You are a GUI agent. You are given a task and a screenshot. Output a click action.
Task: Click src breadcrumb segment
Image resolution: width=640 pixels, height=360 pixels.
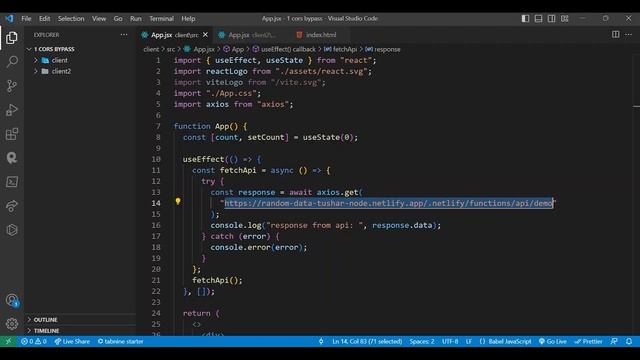point(171,49)
